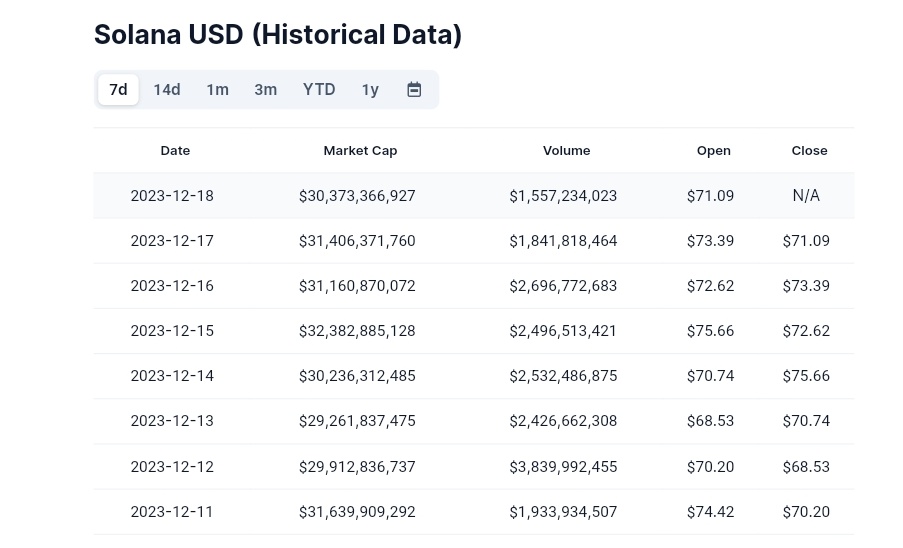
Task: Open the custom date range calendar icon
Action: [414, 90]
